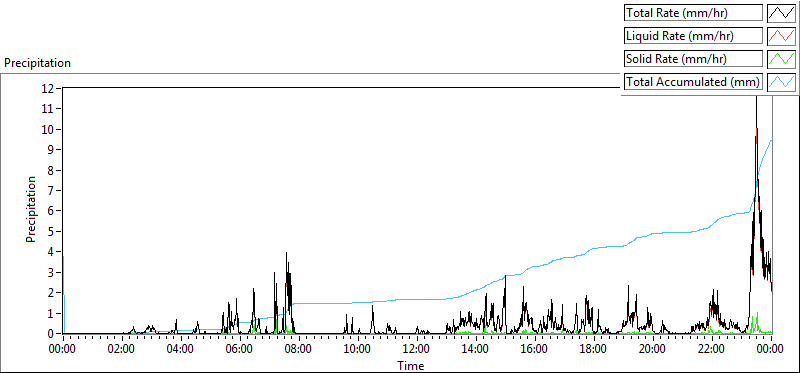This screenshot has width=800, height=373.
Task: Select the Total Accumulated (mm) legend label
Action: (x=693, y=82)
